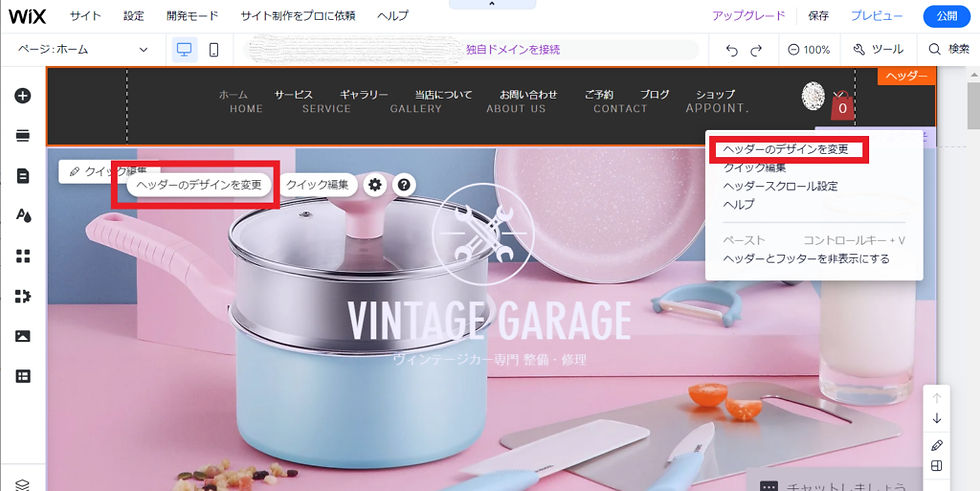
Task: Open the Add Elements plus icon
Action: pyautogui.click(x=23, y=96)
